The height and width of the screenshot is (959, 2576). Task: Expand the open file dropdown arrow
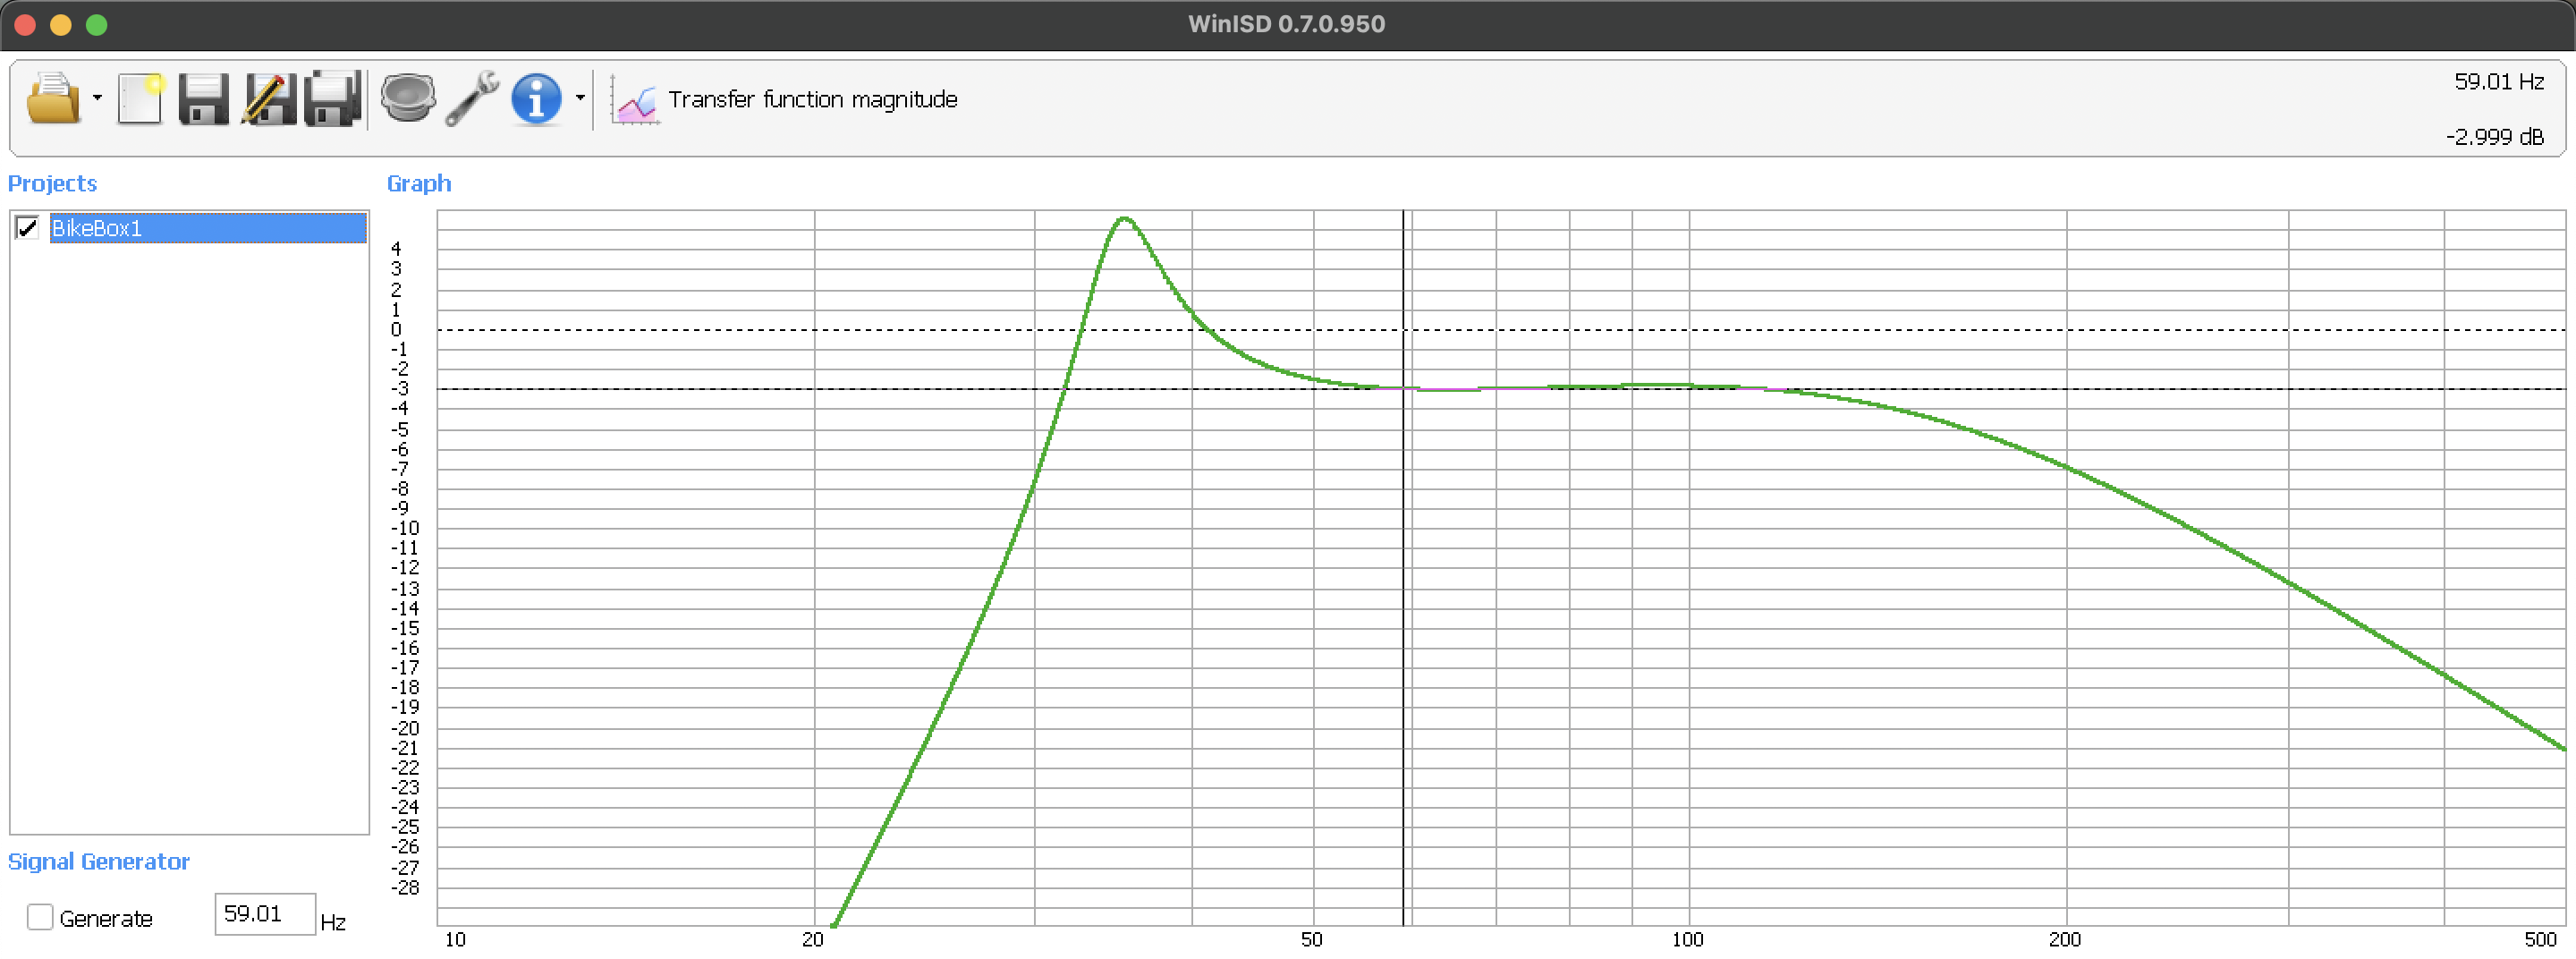97,99
